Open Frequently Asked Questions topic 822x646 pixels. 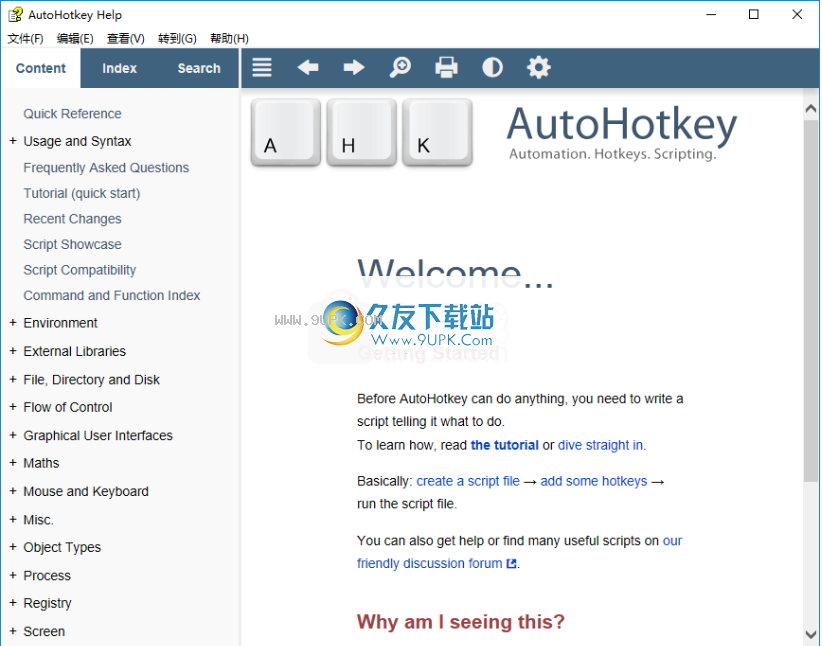point(106,168)
